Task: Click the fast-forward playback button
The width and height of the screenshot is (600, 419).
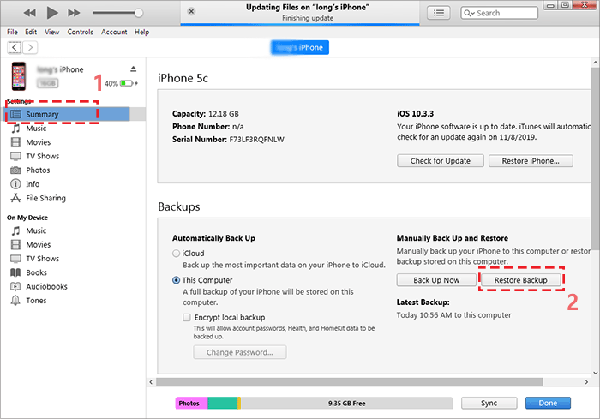Action: tap(74, 13)
